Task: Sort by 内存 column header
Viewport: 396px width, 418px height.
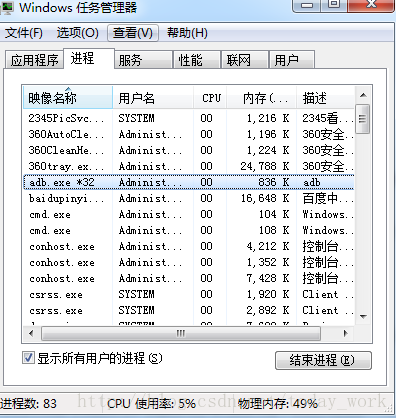Action: pyautogui.click(x=262, y=98)
